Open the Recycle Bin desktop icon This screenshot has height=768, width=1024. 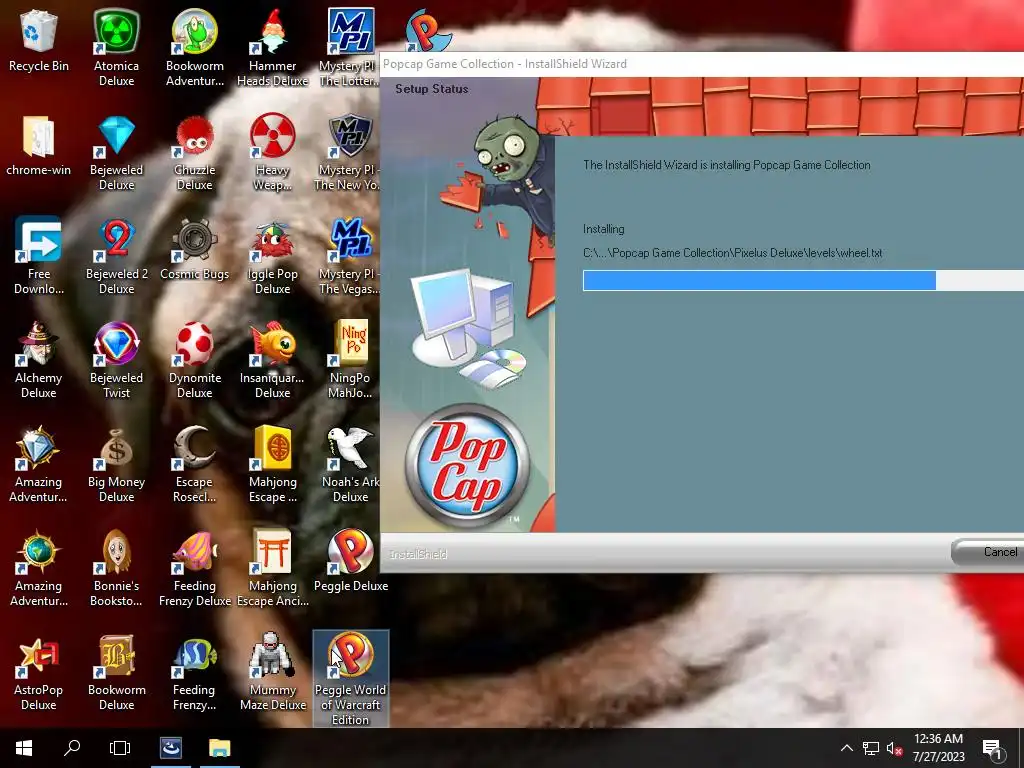pyautogui.click(x=39, y=40)
